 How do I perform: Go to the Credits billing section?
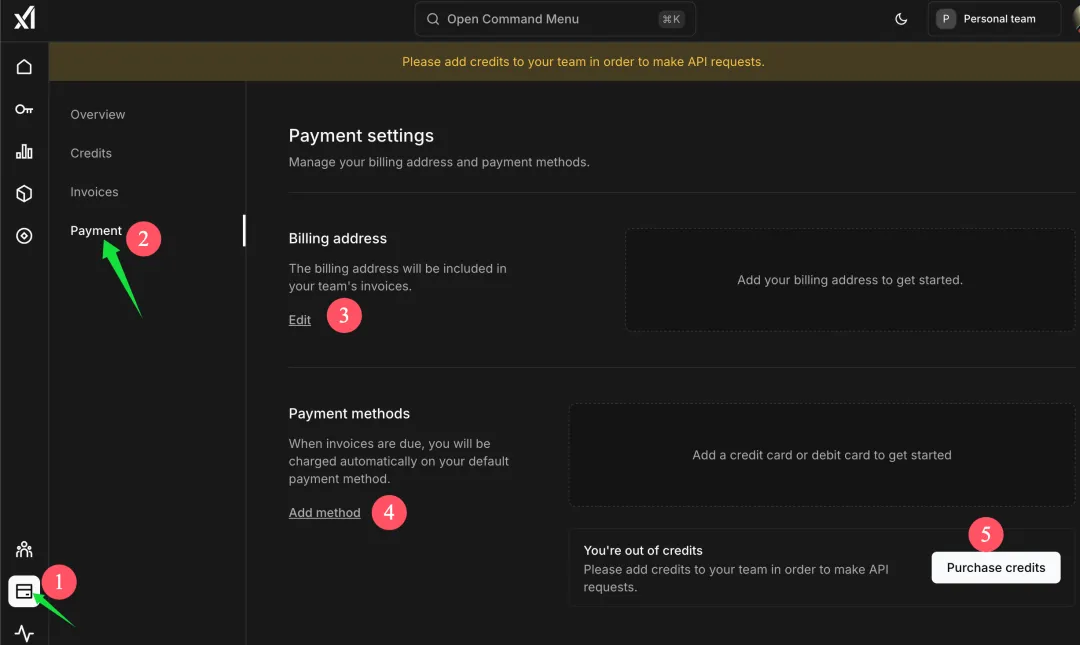[91, 153]
